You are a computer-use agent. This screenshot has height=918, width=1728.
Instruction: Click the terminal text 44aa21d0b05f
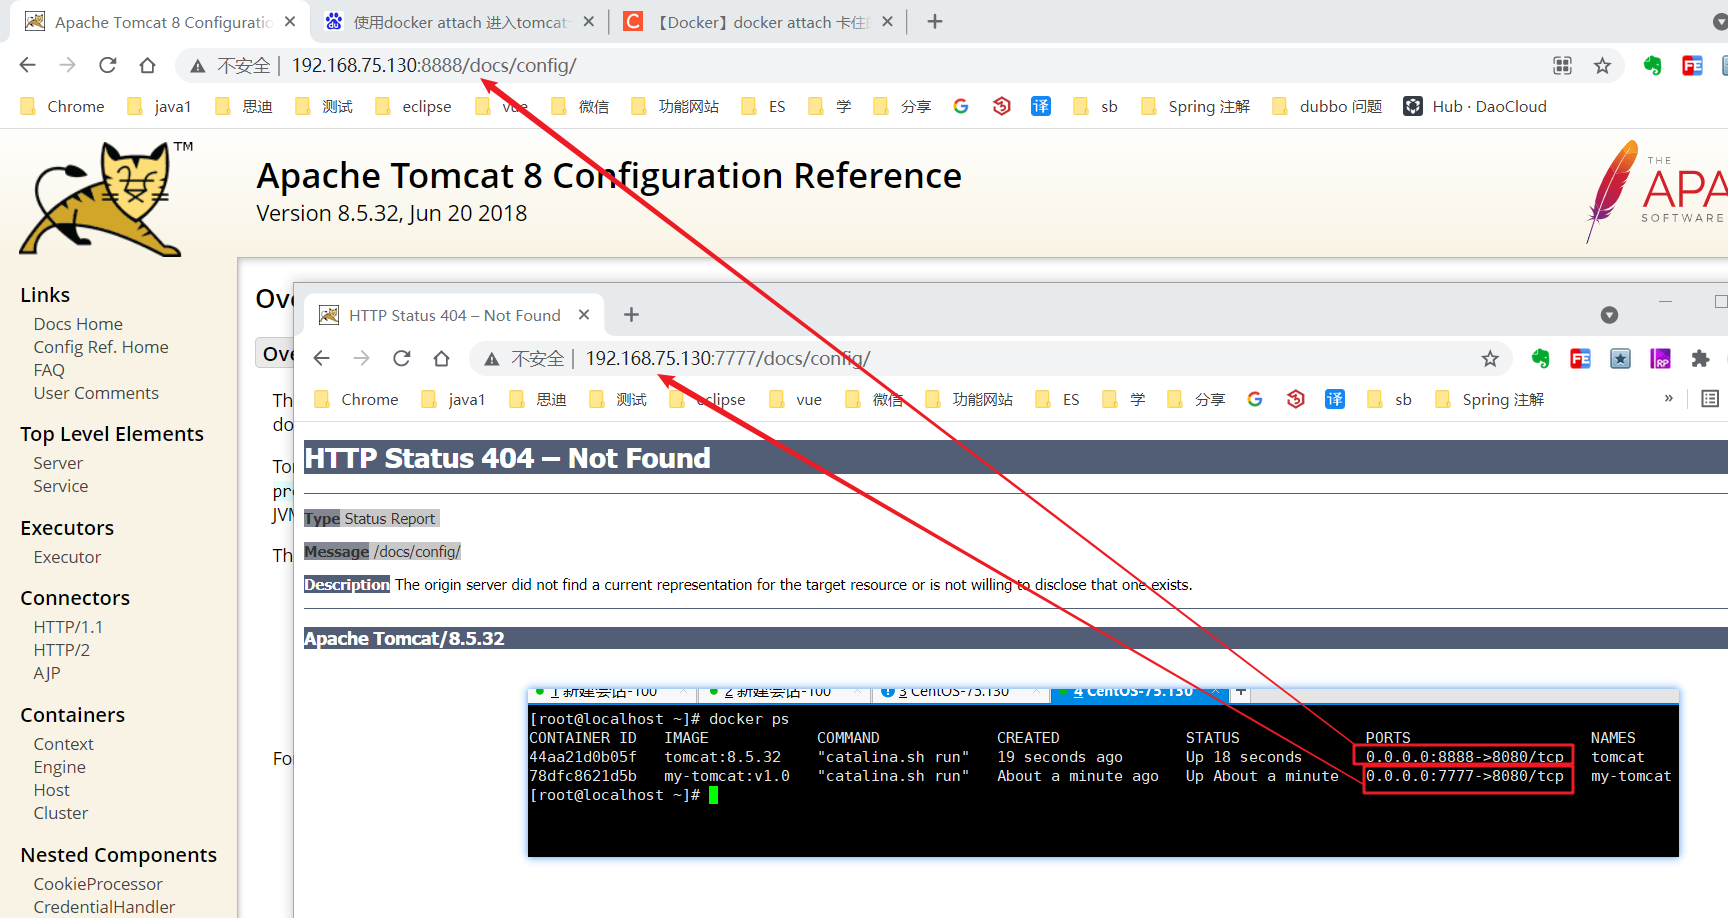click(x=583, y=757)
